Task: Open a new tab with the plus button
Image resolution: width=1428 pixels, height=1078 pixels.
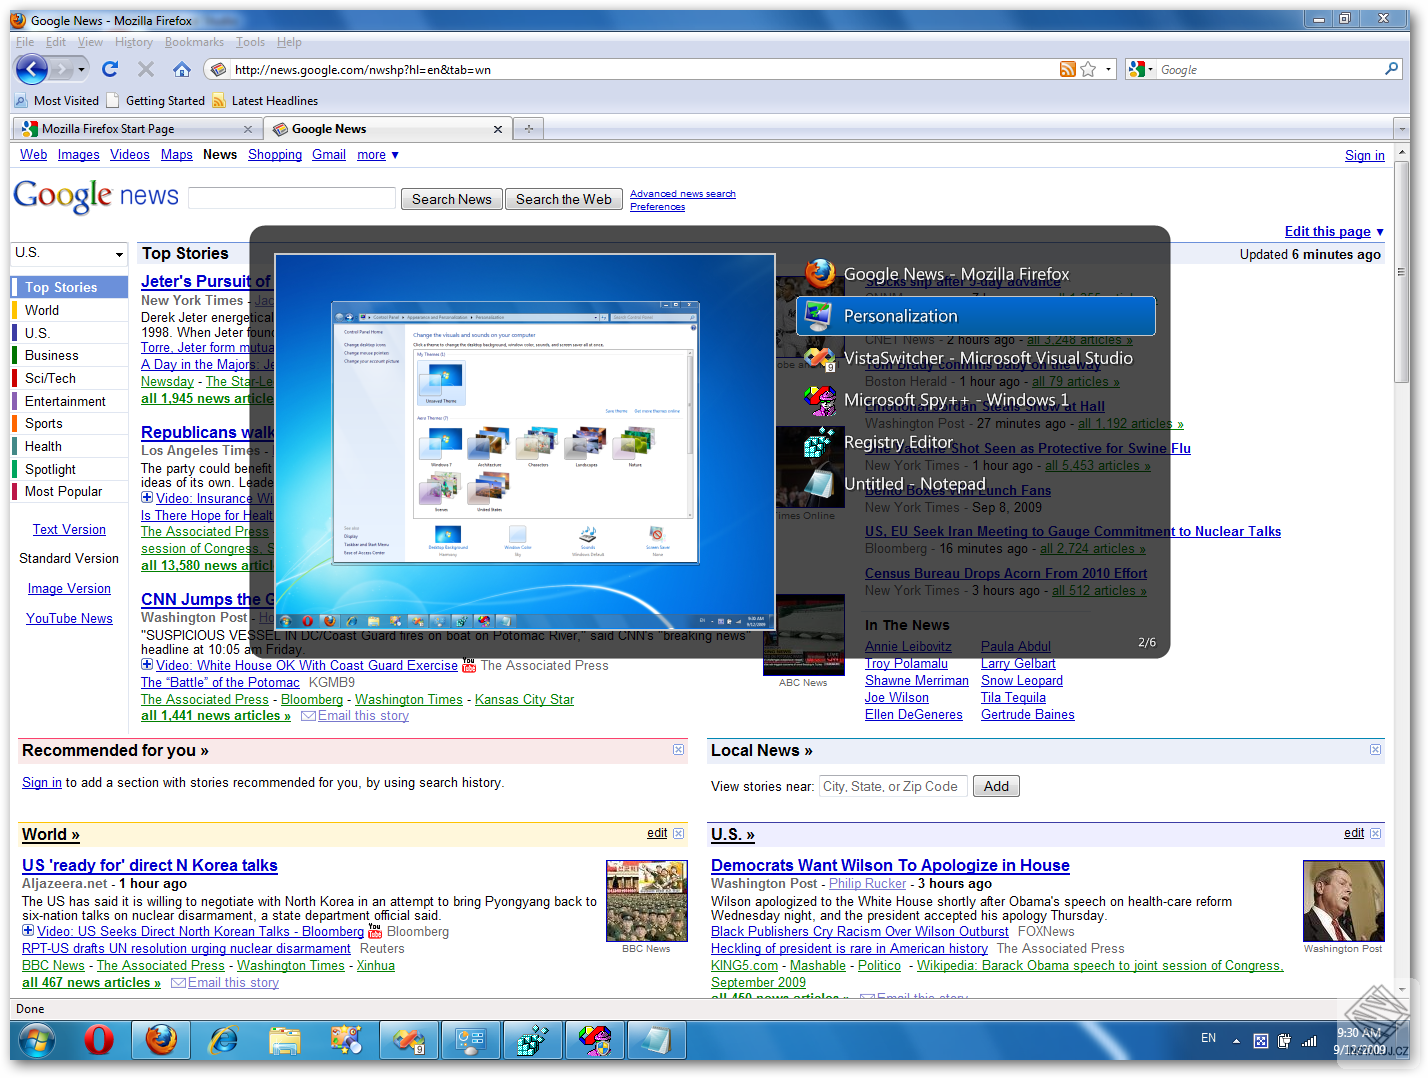Action: (x=529, y=128)
